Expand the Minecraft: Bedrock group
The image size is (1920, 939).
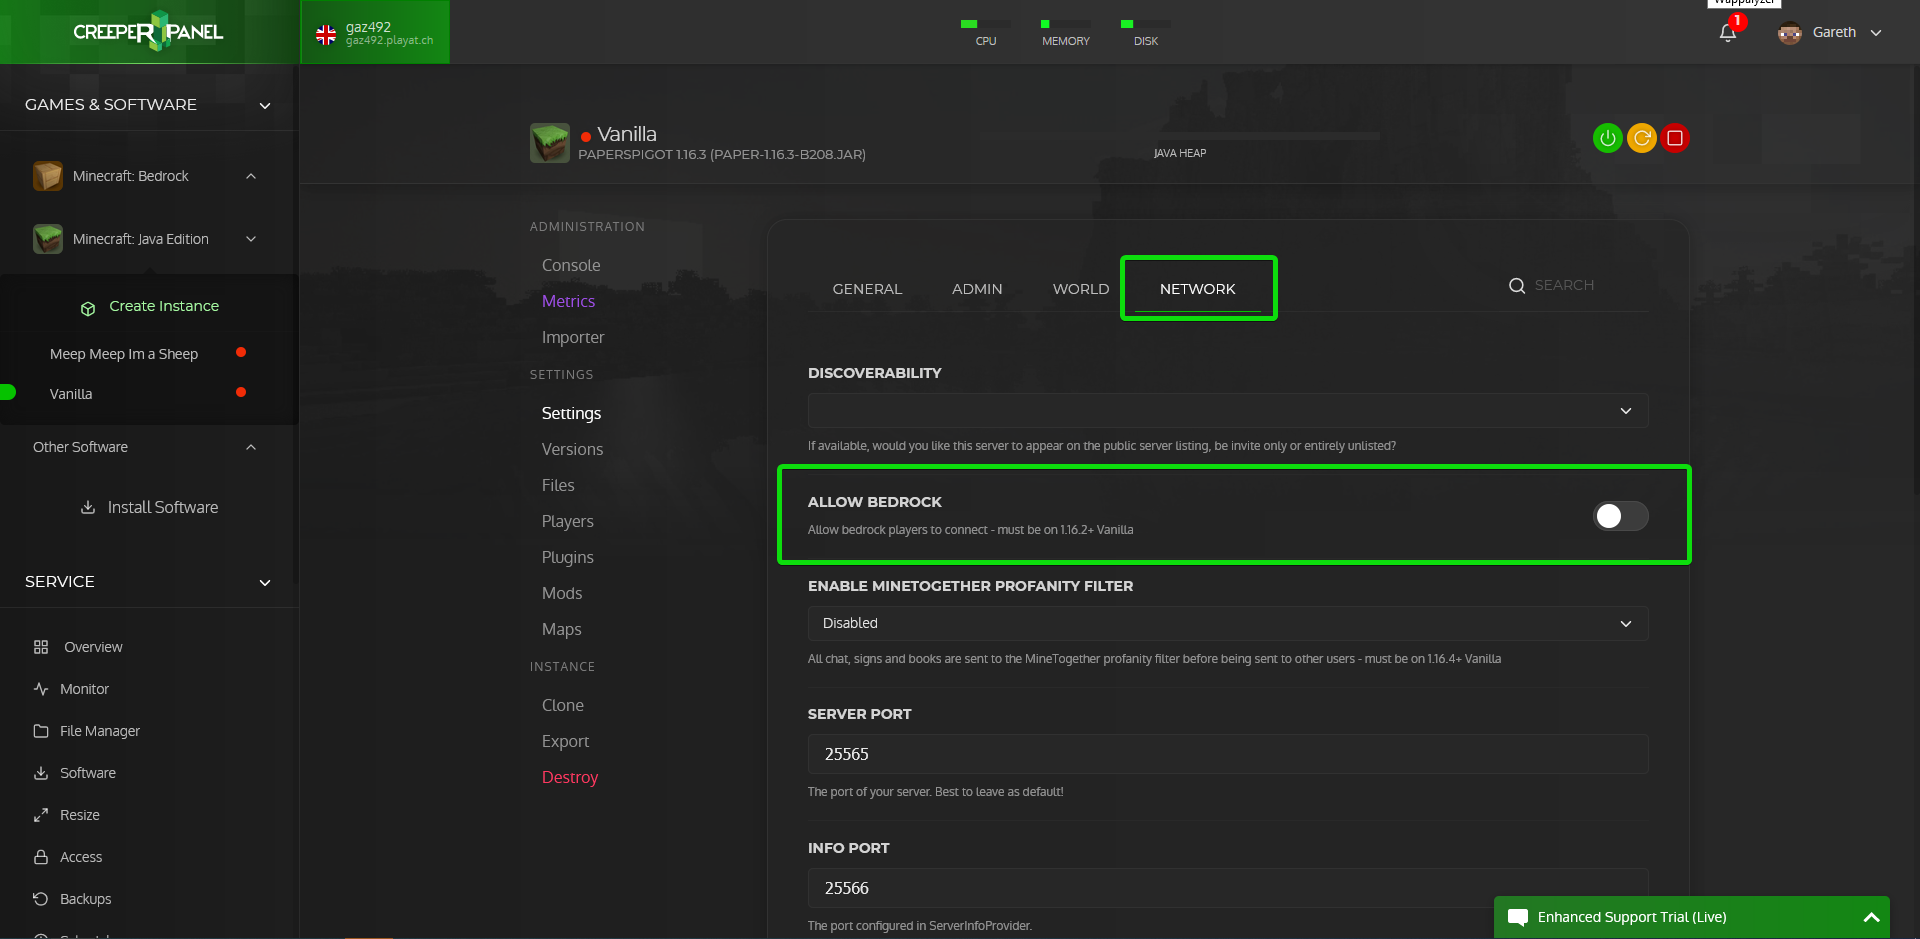click(251, 176)
